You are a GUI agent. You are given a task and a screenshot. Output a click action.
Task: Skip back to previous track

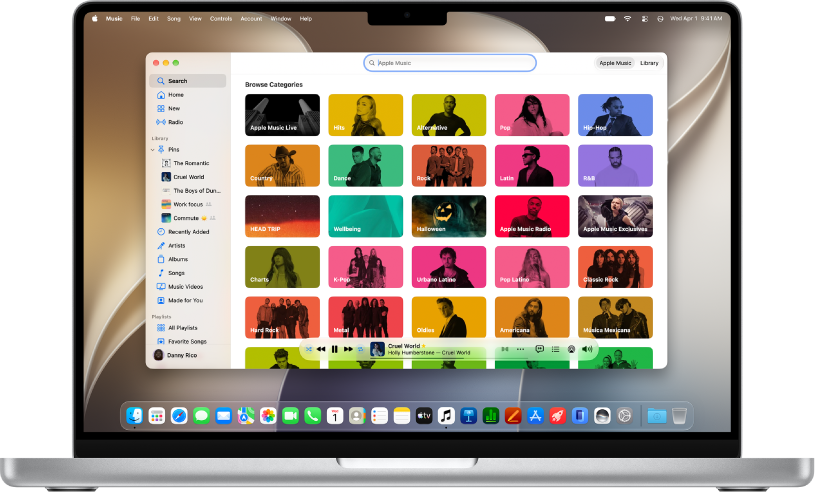321,349
